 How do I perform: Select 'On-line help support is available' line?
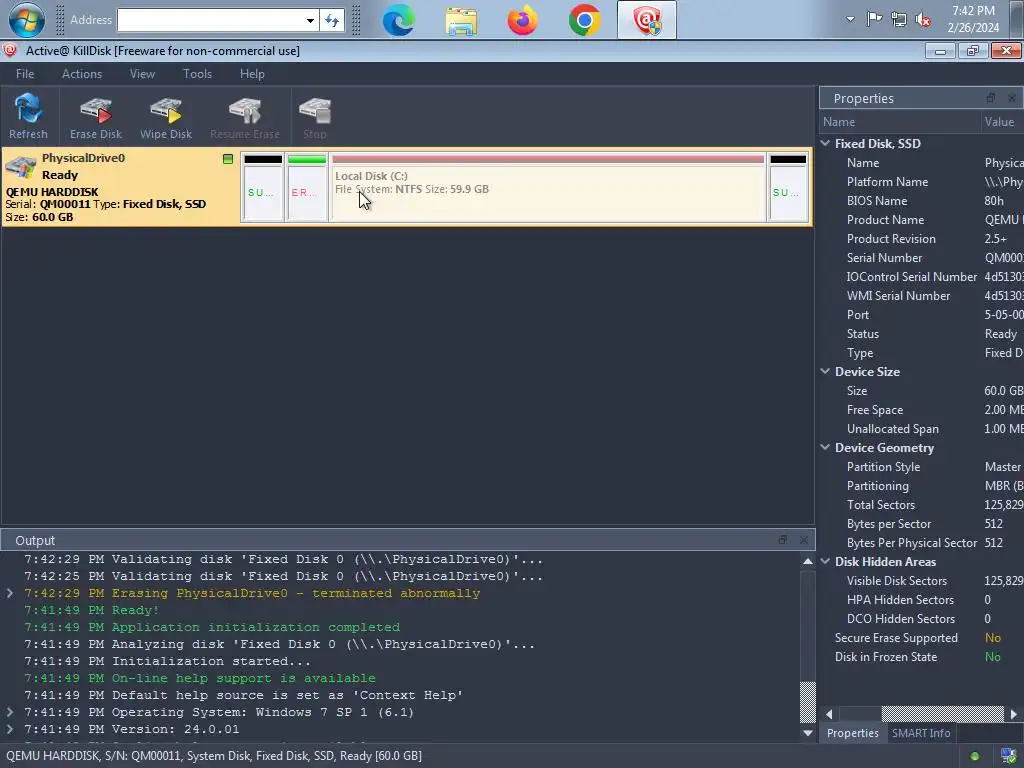(x=200, y=678)
